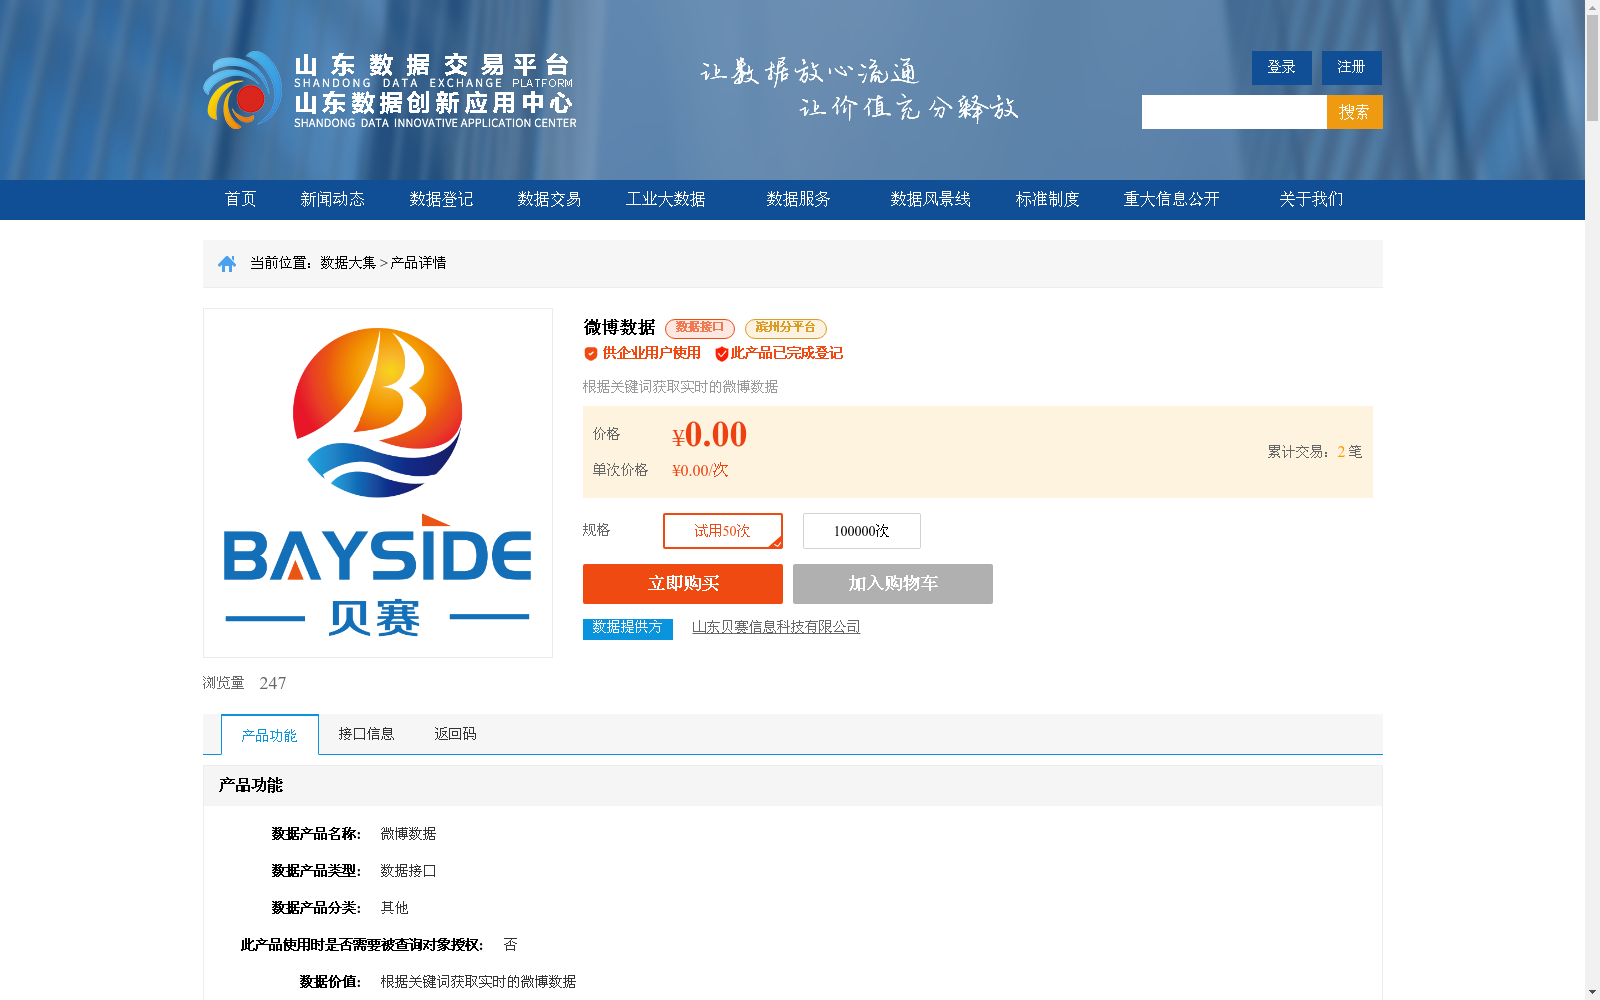1600x1000 pixels.
Task: Click the 立即购买 buy now button
Action: (683, 584)
